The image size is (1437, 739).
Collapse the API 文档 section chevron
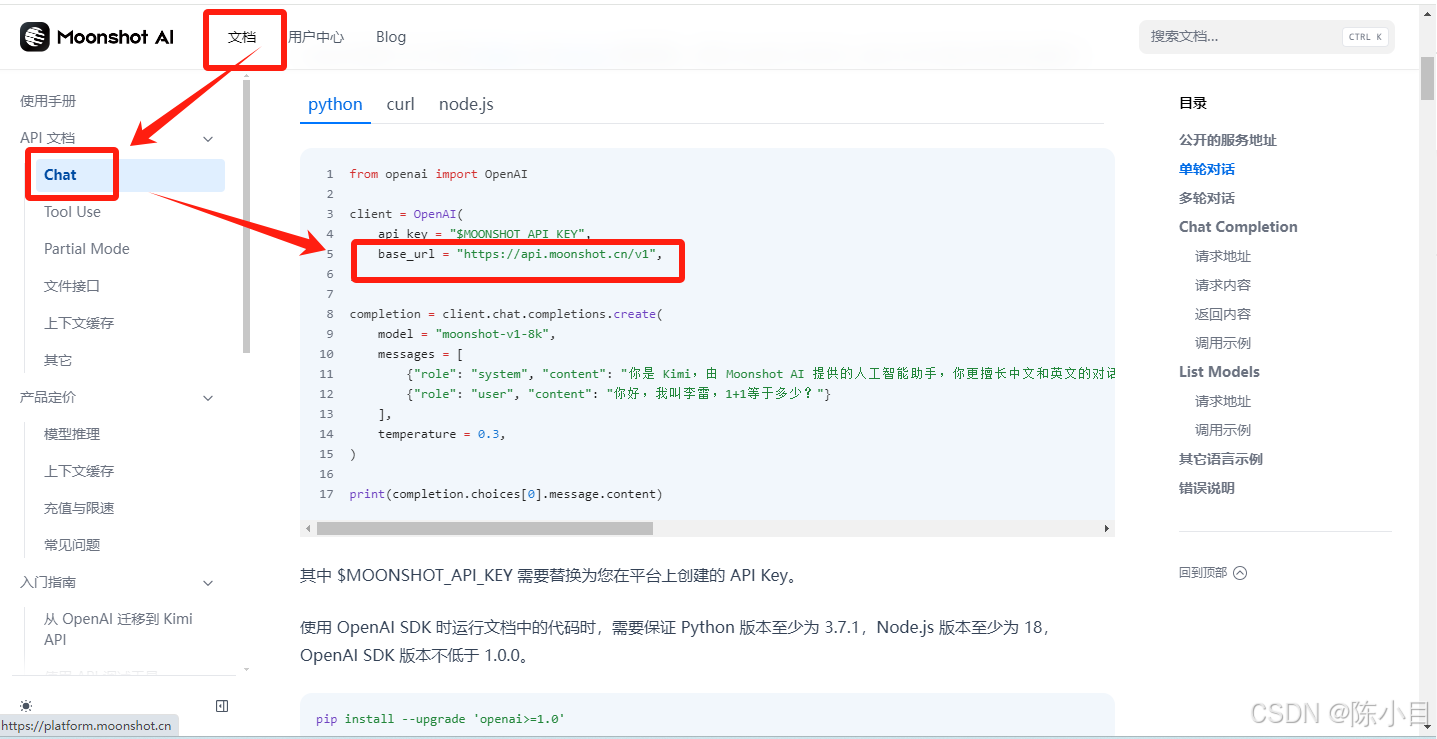[x=208, y=139]
